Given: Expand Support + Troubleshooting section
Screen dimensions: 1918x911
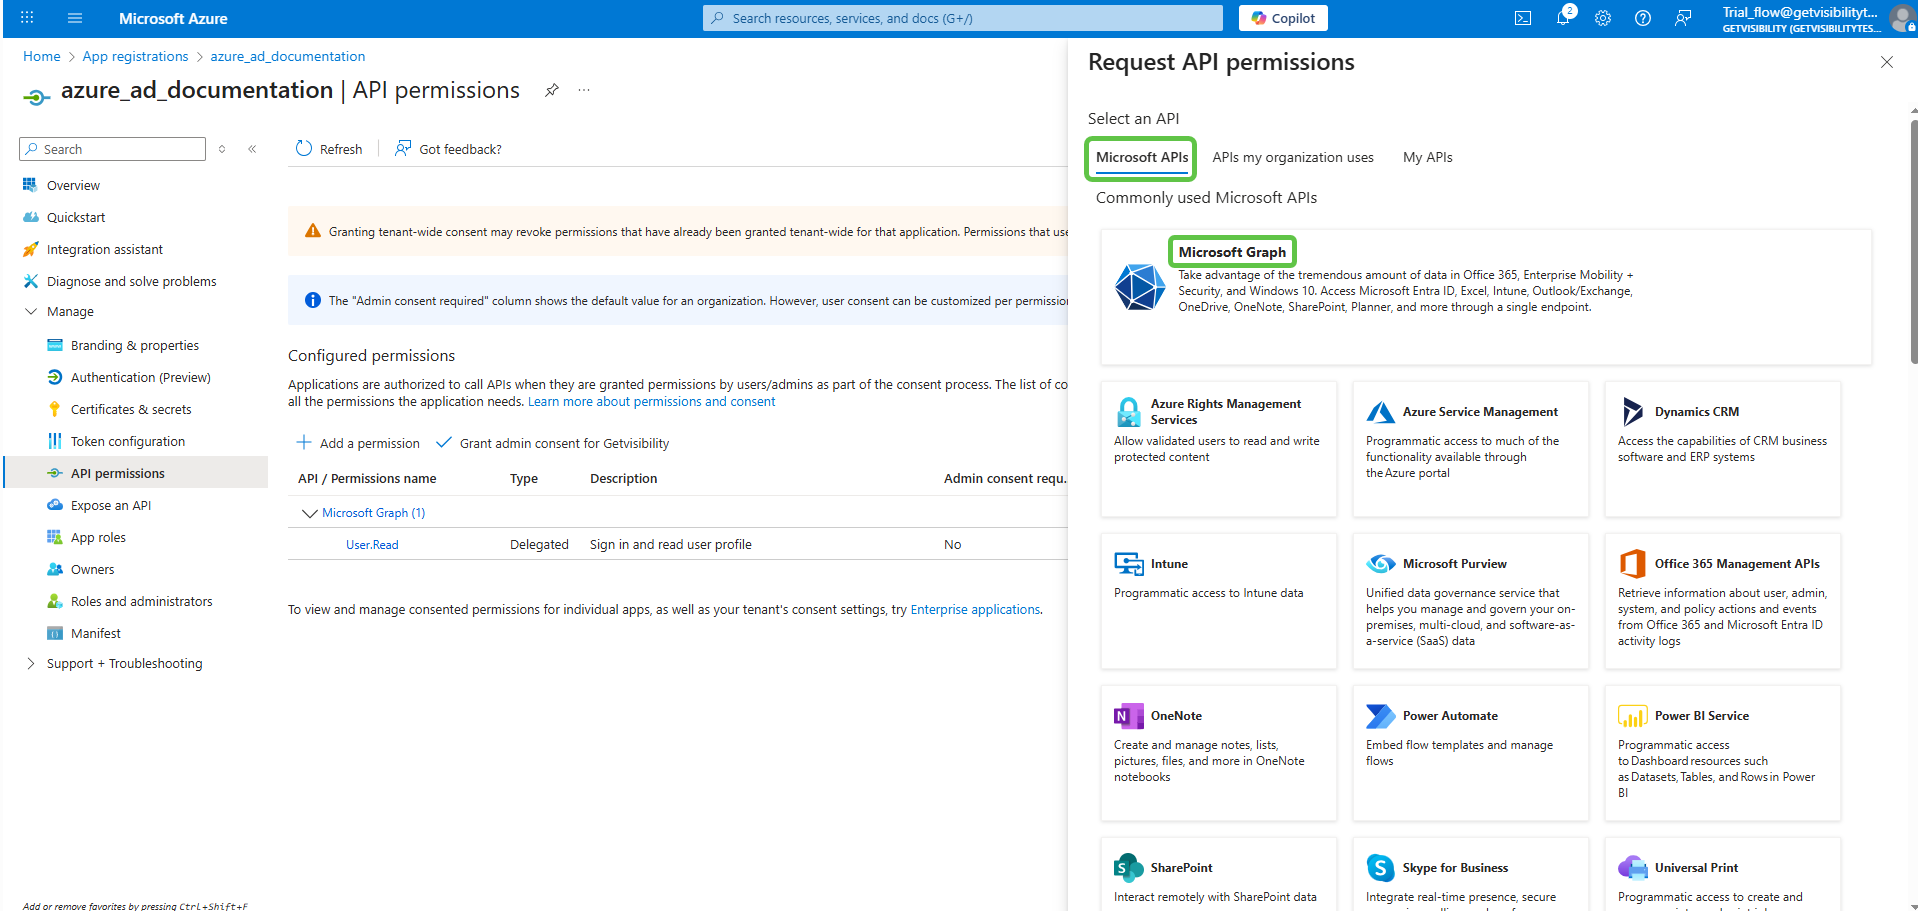Looking at the screenshot, I should (31, 664).
